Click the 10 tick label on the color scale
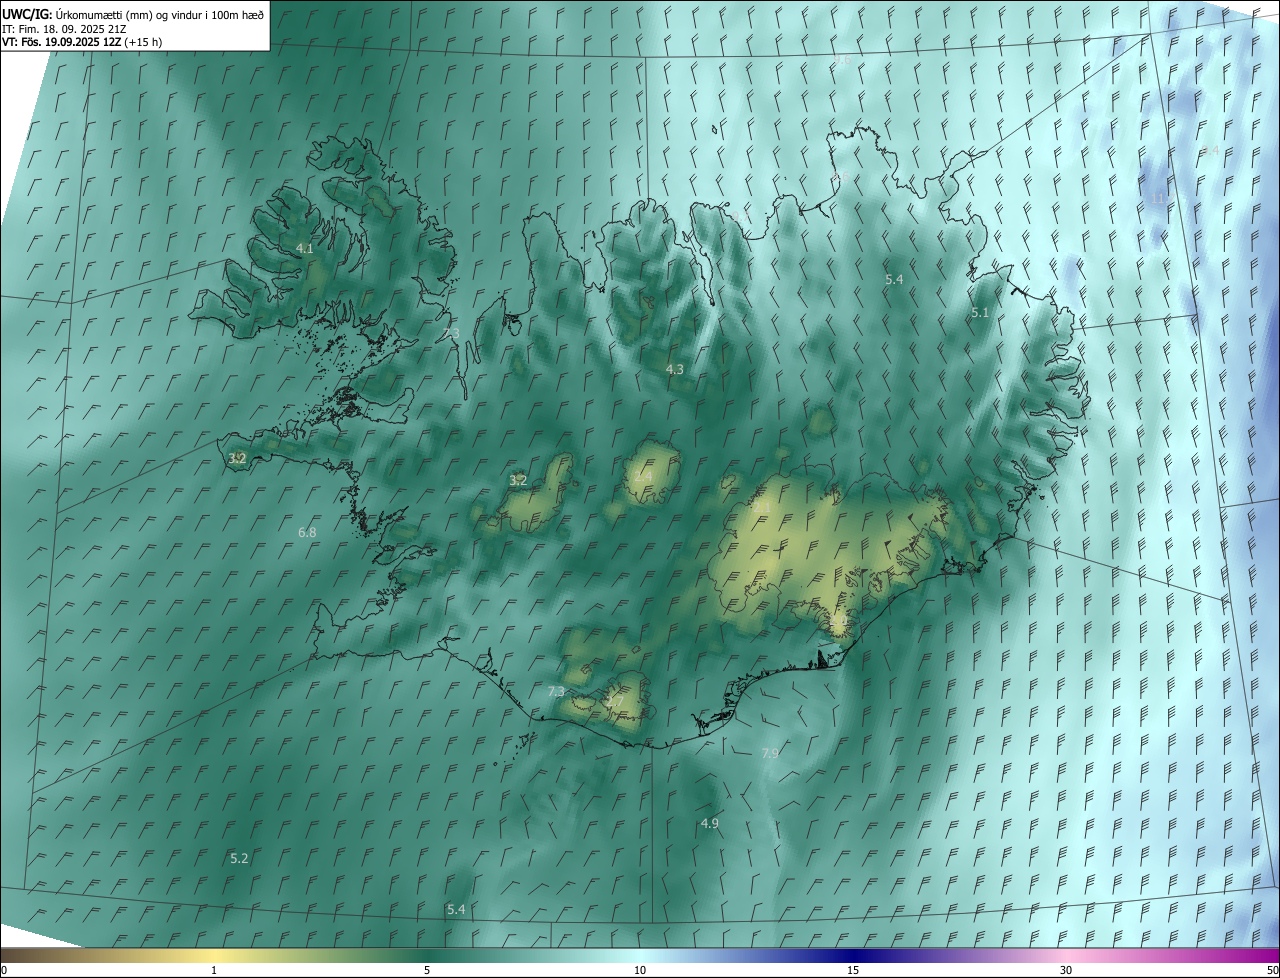The width and height of the screenshot is (1280, 978). coord(640,971)
